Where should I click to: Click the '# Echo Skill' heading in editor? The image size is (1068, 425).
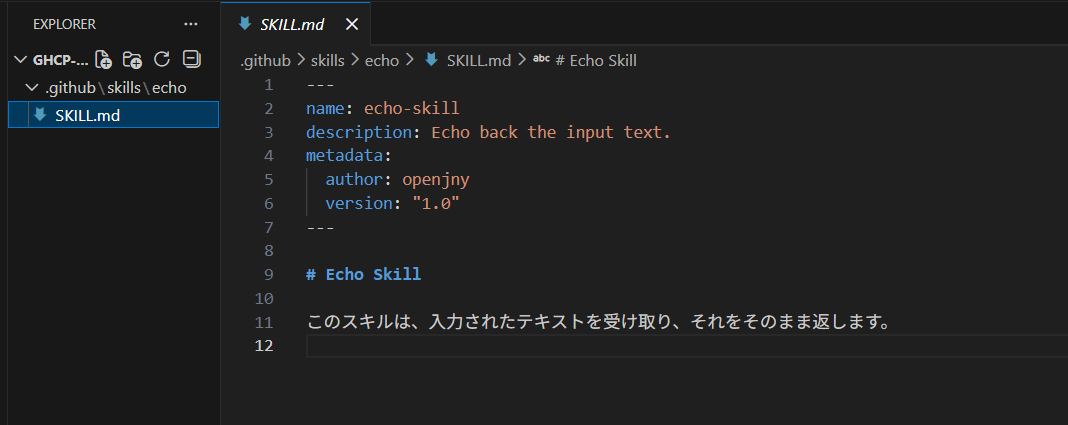click(x=364, y=275)
